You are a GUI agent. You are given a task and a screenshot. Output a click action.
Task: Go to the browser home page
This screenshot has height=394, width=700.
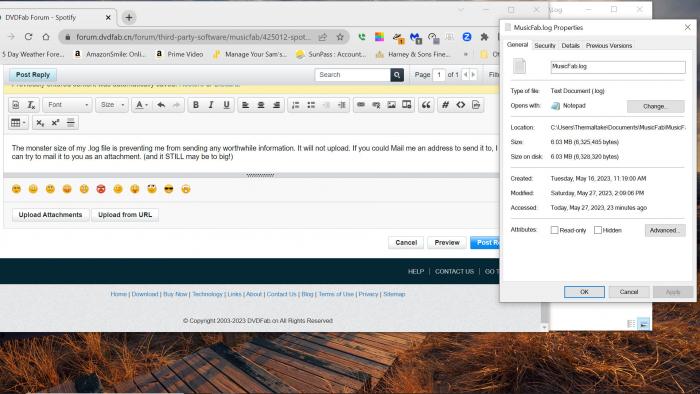click(x=46, y=37)
